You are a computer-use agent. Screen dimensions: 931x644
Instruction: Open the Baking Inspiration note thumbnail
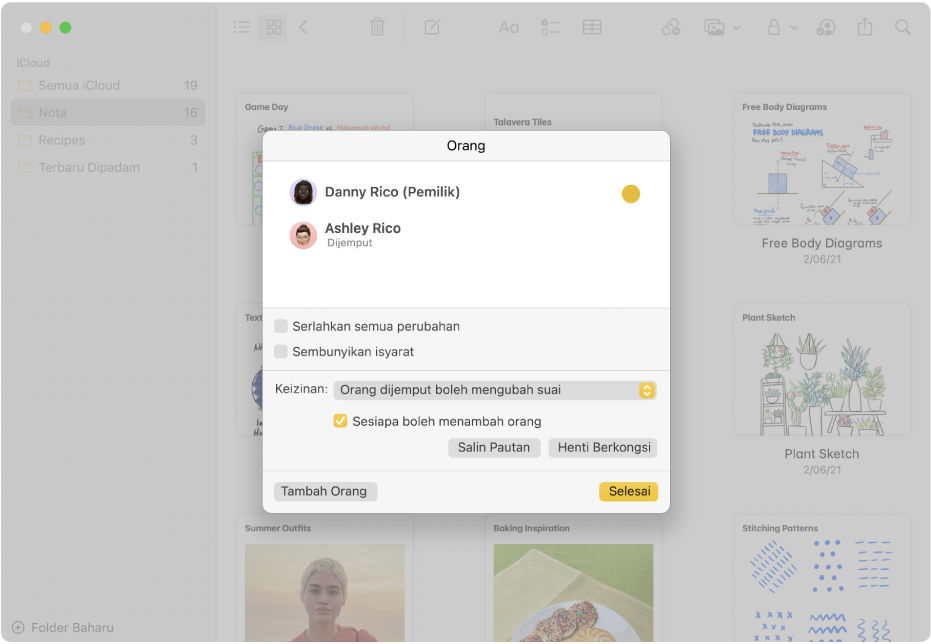tap(573, 578)
